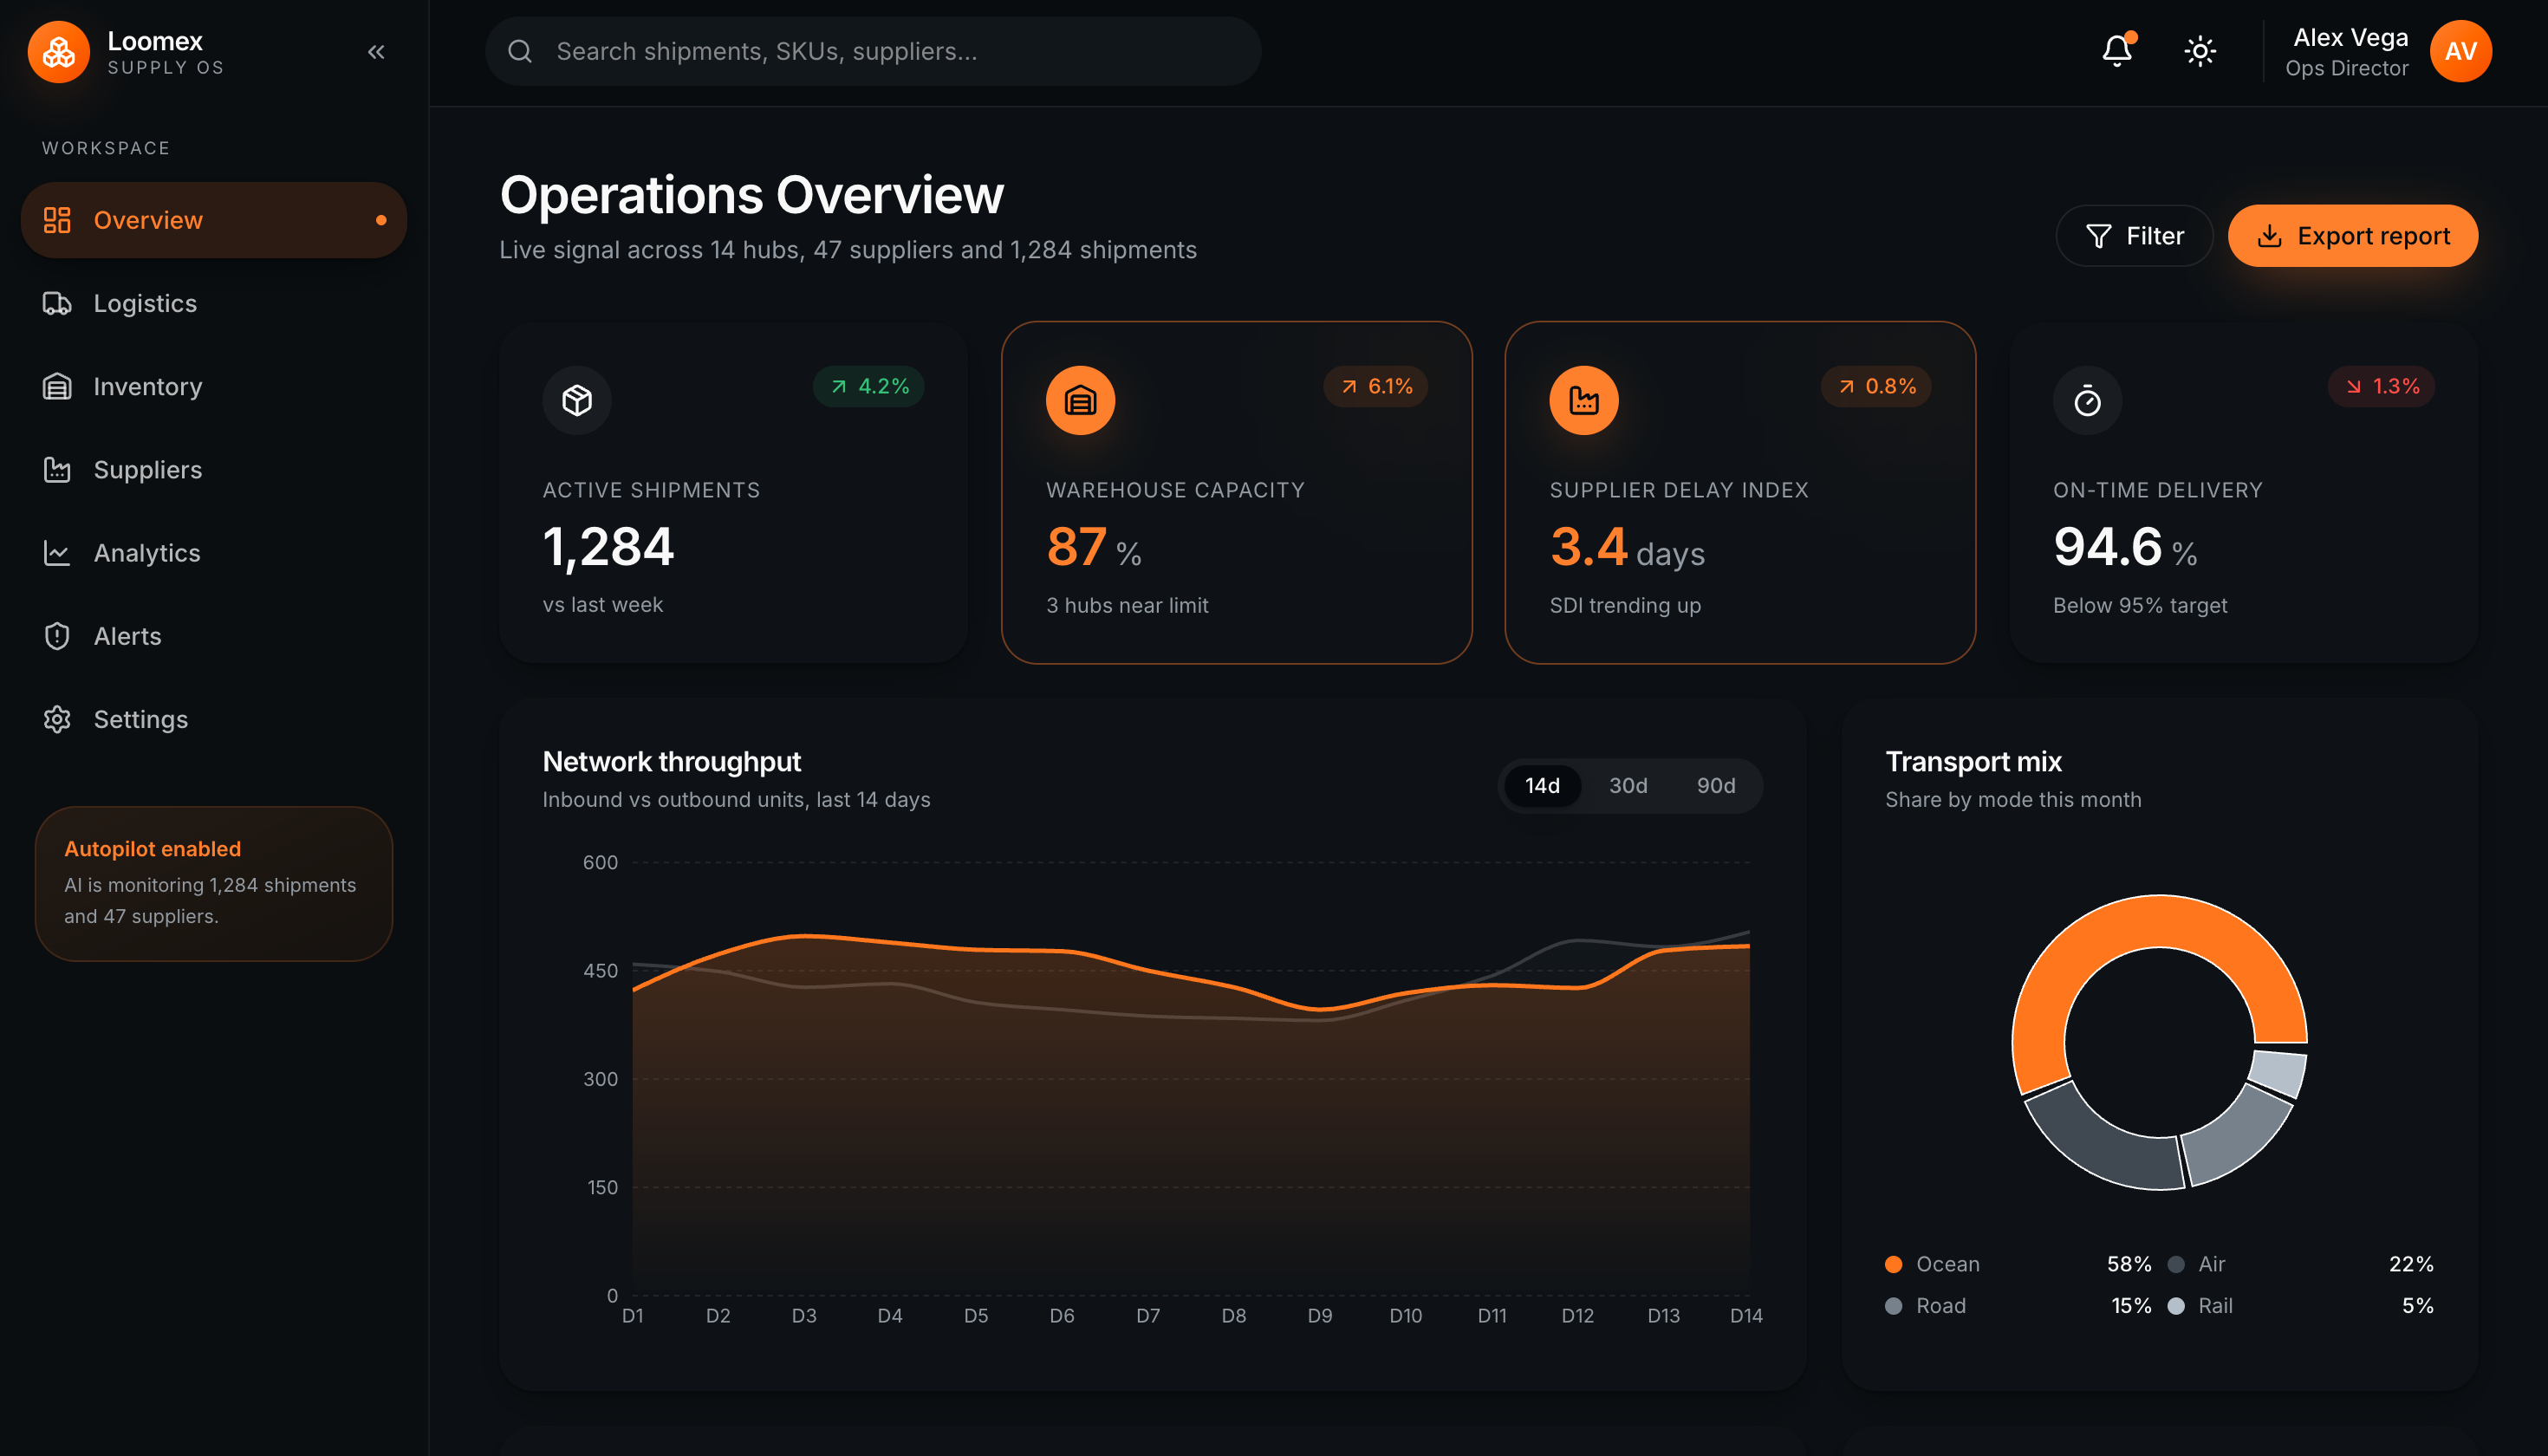The width and height of the screenshot is (2548, 1456).
Task: Collapse the sidebar with double chevron
Action: point(376,52)
